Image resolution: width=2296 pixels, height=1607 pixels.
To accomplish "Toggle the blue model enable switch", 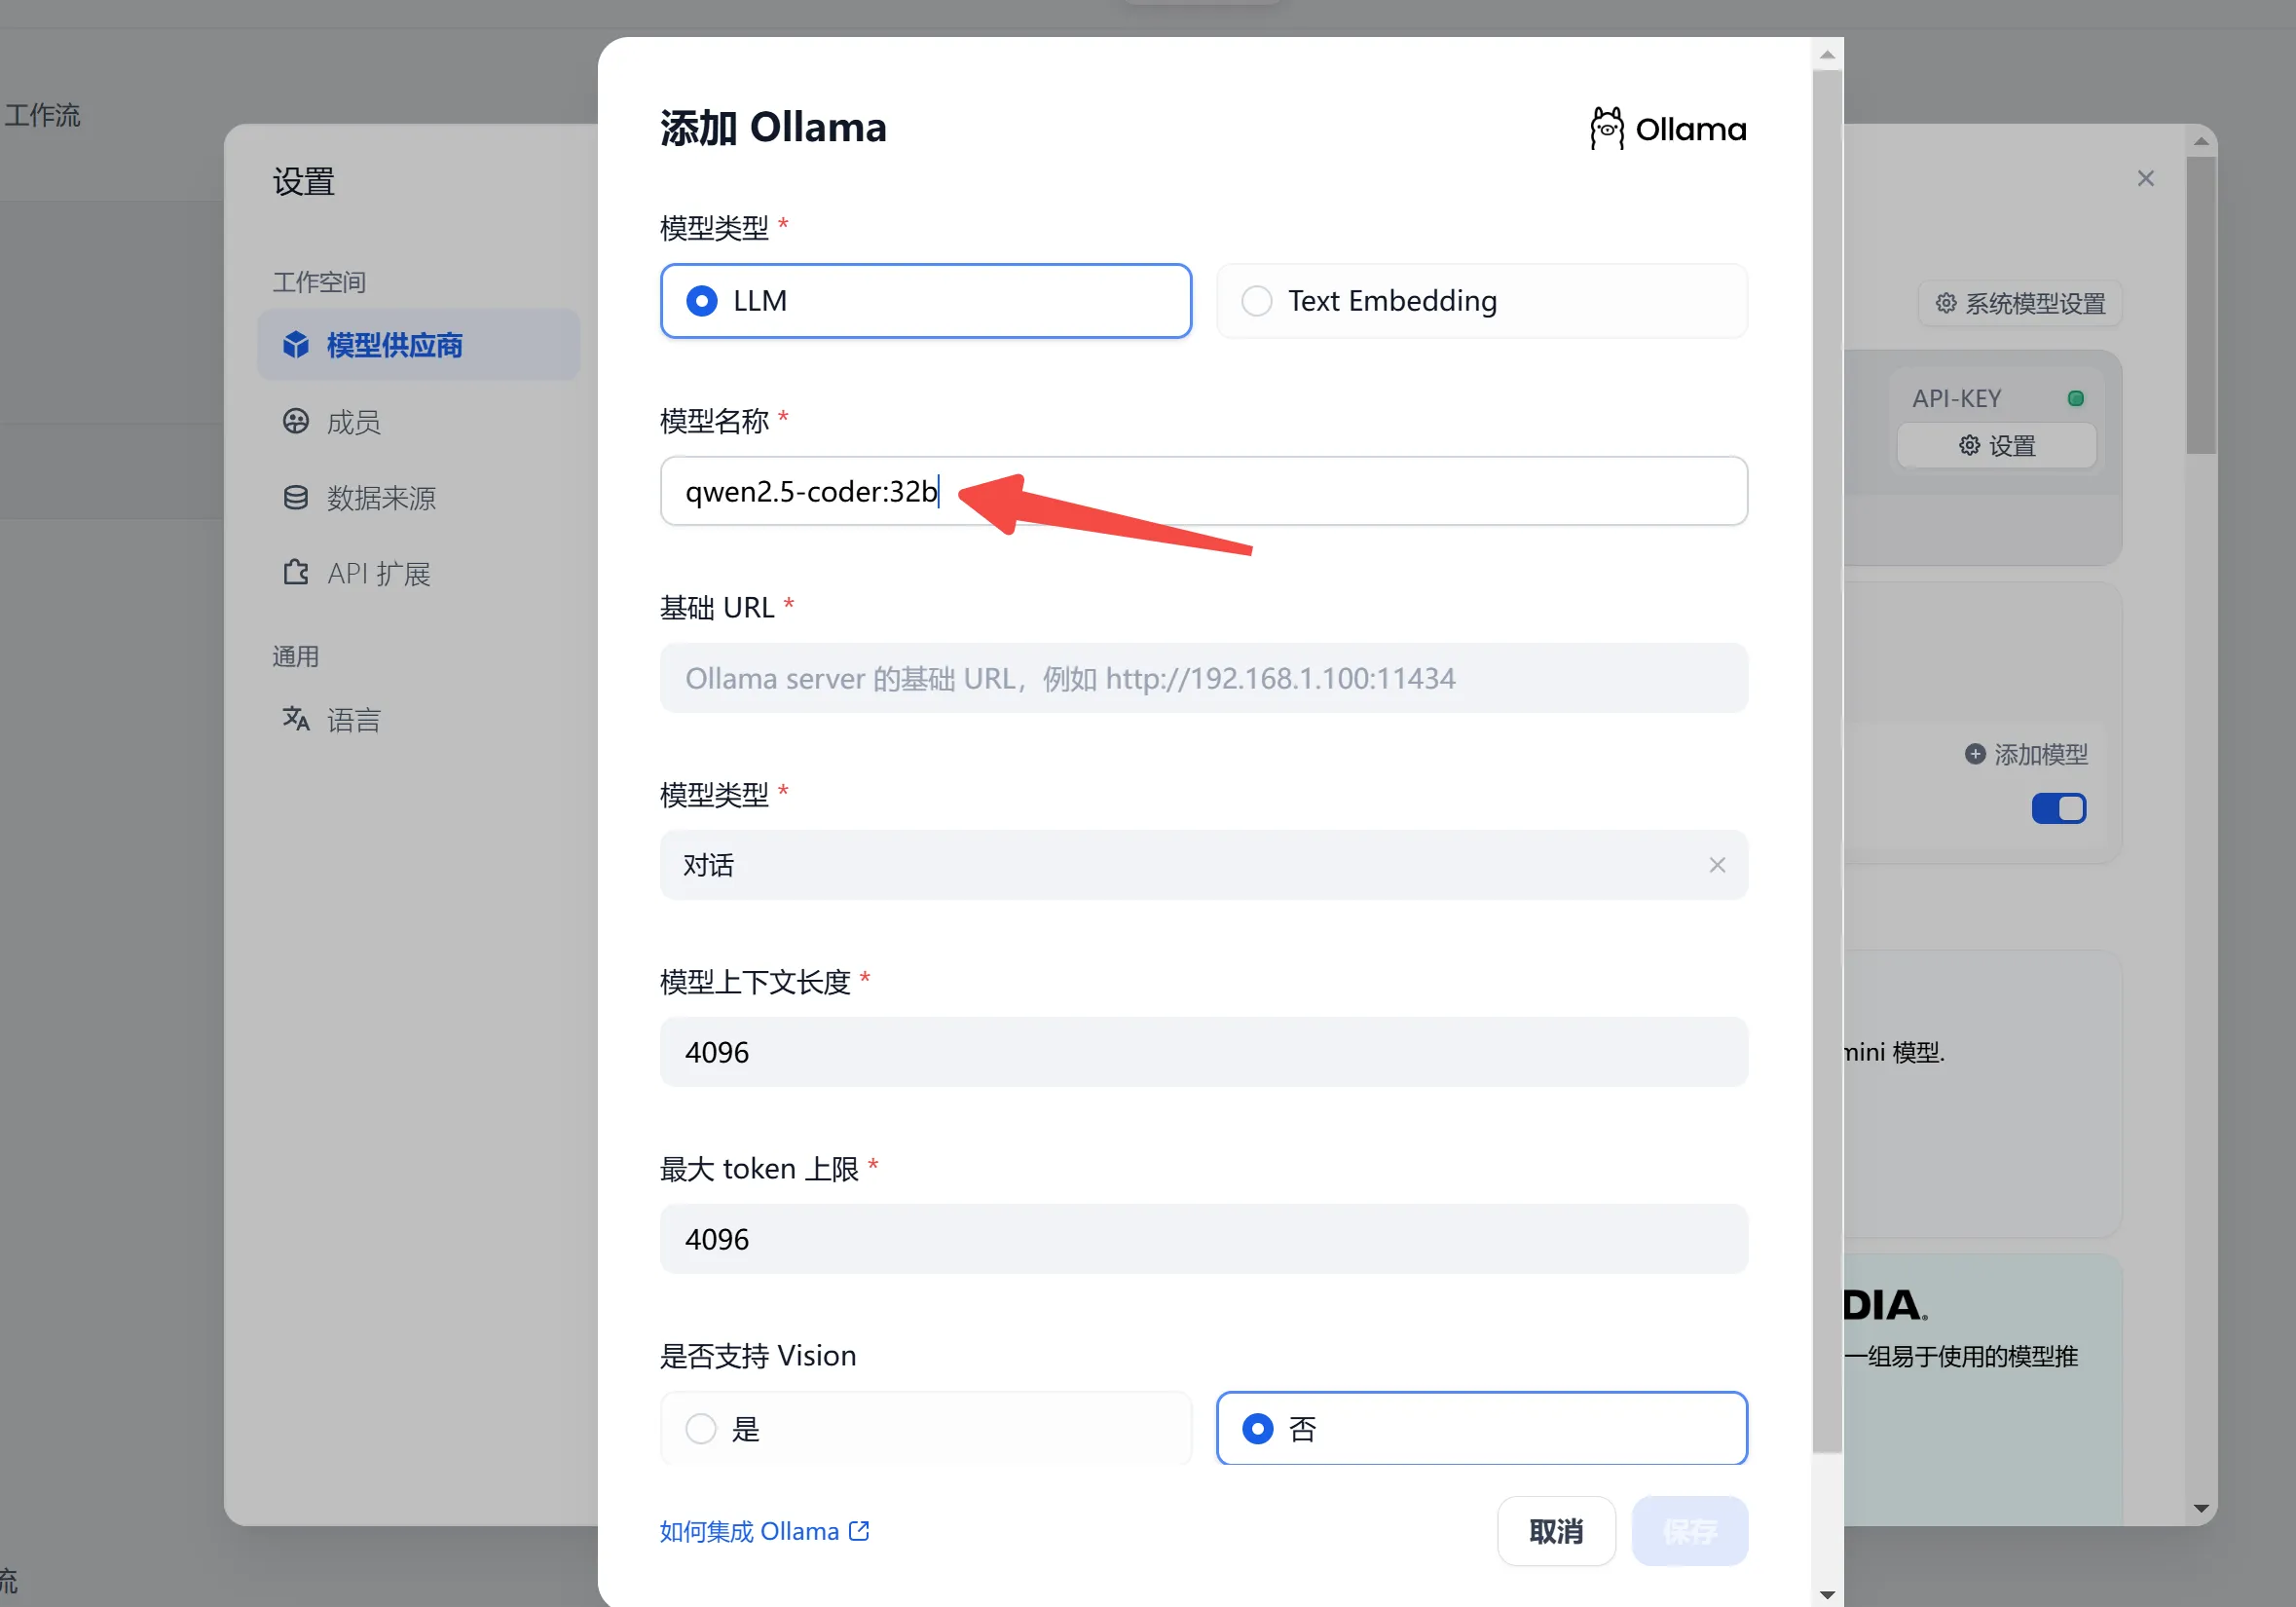I will pos(2058,808).
